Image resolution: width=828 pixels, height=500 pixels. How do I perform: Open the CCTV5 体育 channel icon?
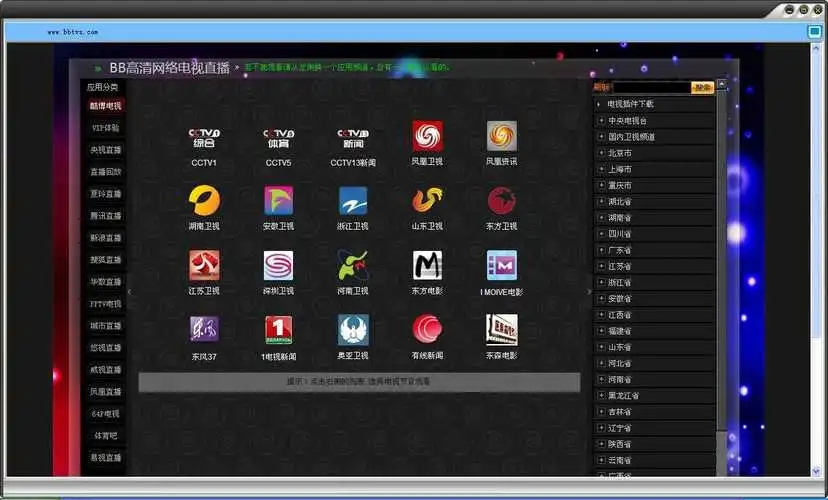pos(278,138)
